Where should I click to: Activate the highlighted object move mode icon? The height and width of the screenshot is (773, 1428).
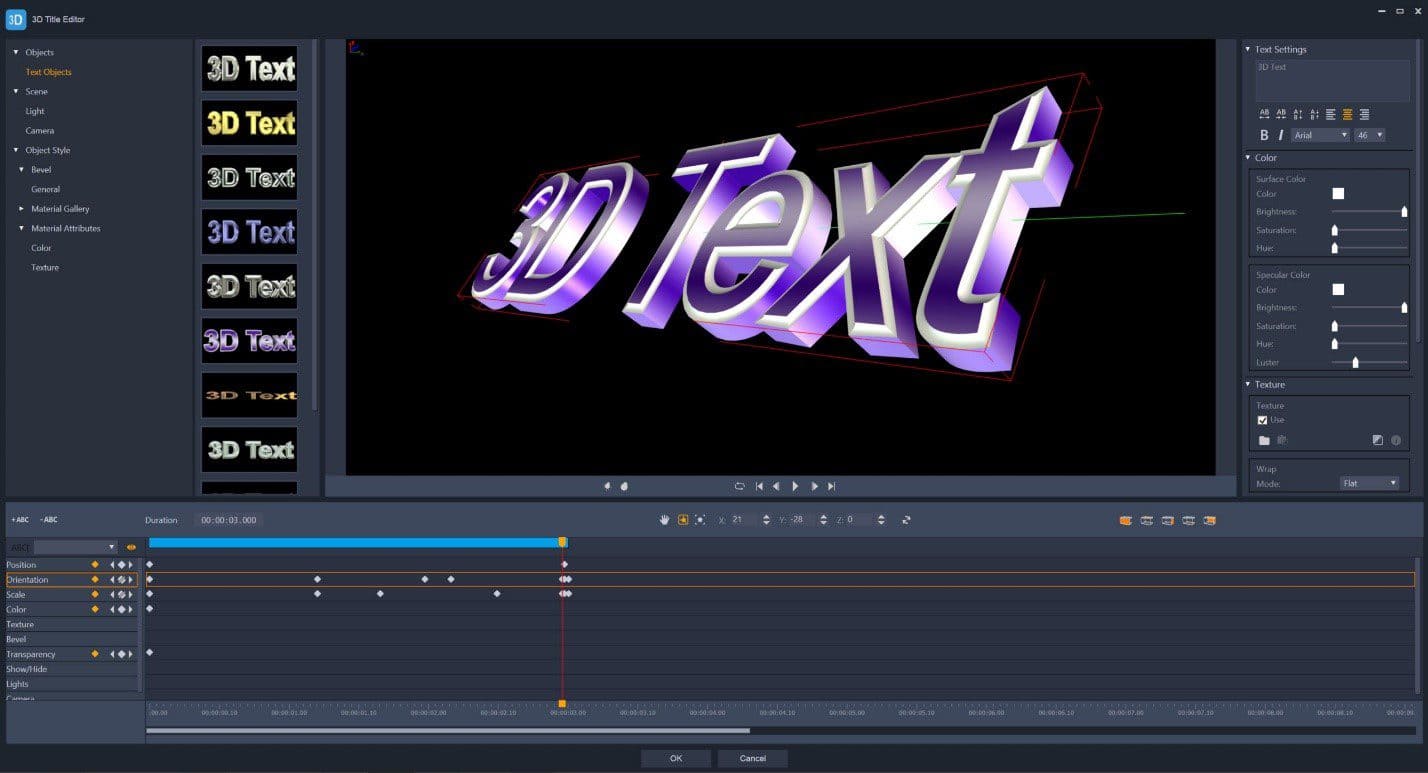[x=682, y=519]
